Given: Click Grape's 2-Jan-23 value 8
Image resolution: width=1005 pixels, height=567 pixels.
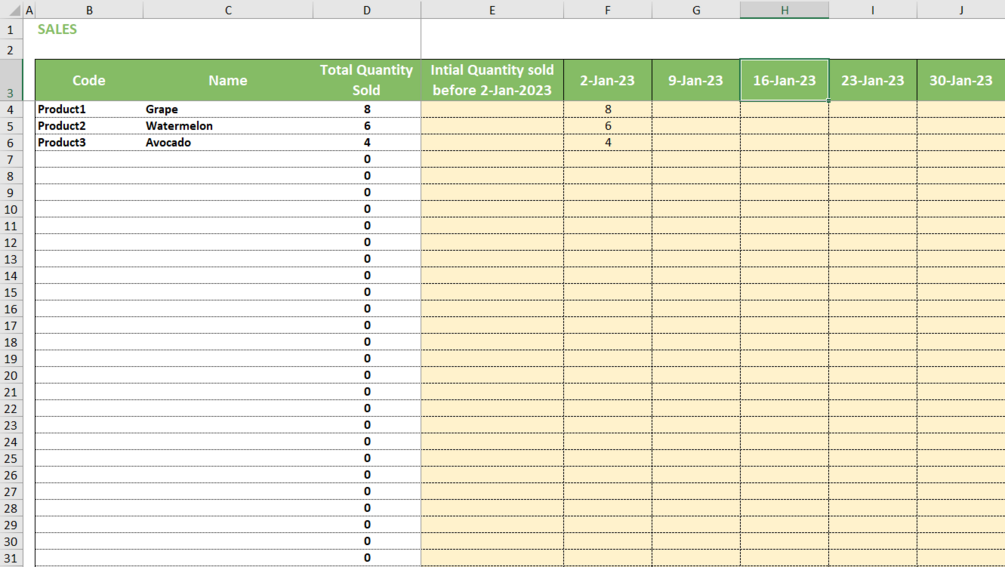Looking at the screenshot, I should pos(608,110).
